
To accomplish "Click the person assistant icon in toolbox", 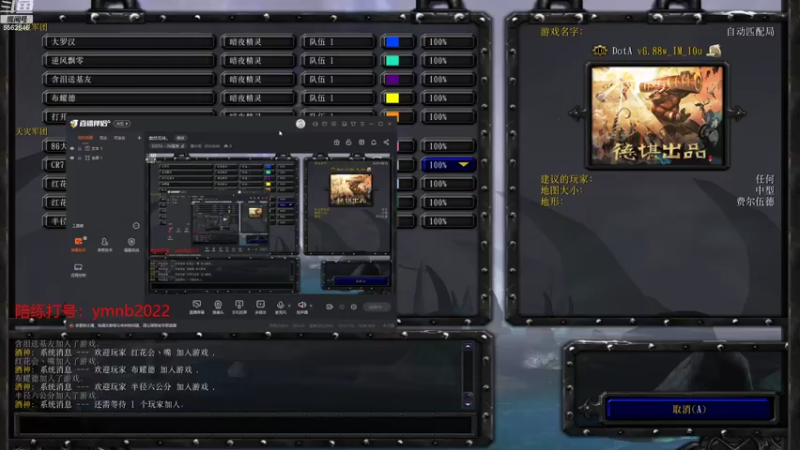I will (104, 242).
